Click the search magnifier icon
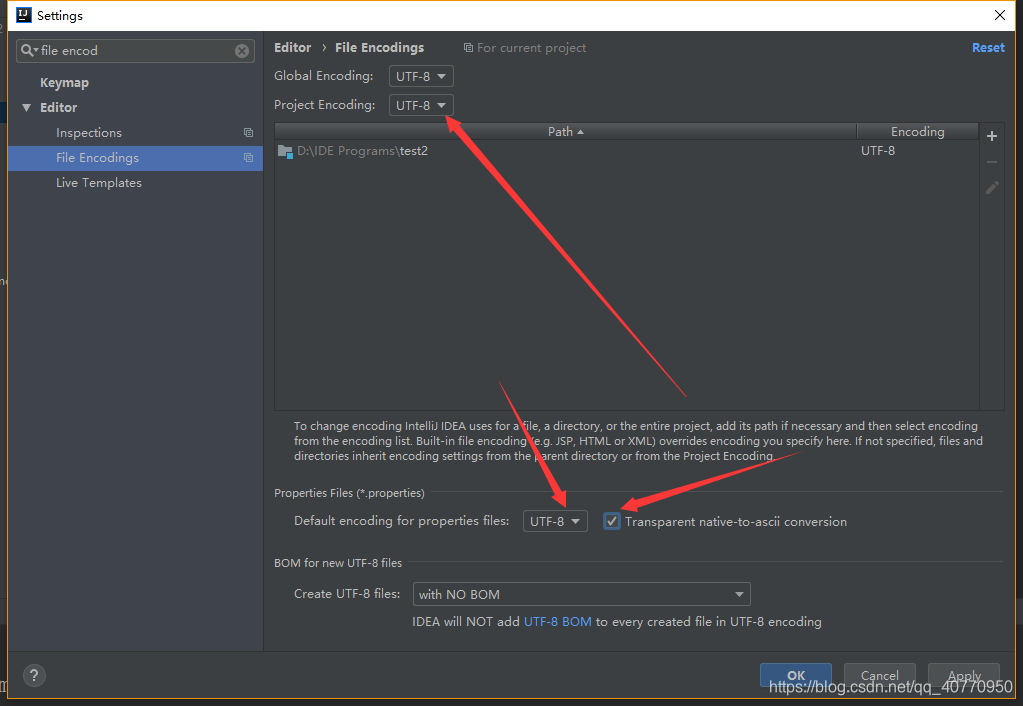Viewport: 1023px width, 706px height. coord(28,50)
